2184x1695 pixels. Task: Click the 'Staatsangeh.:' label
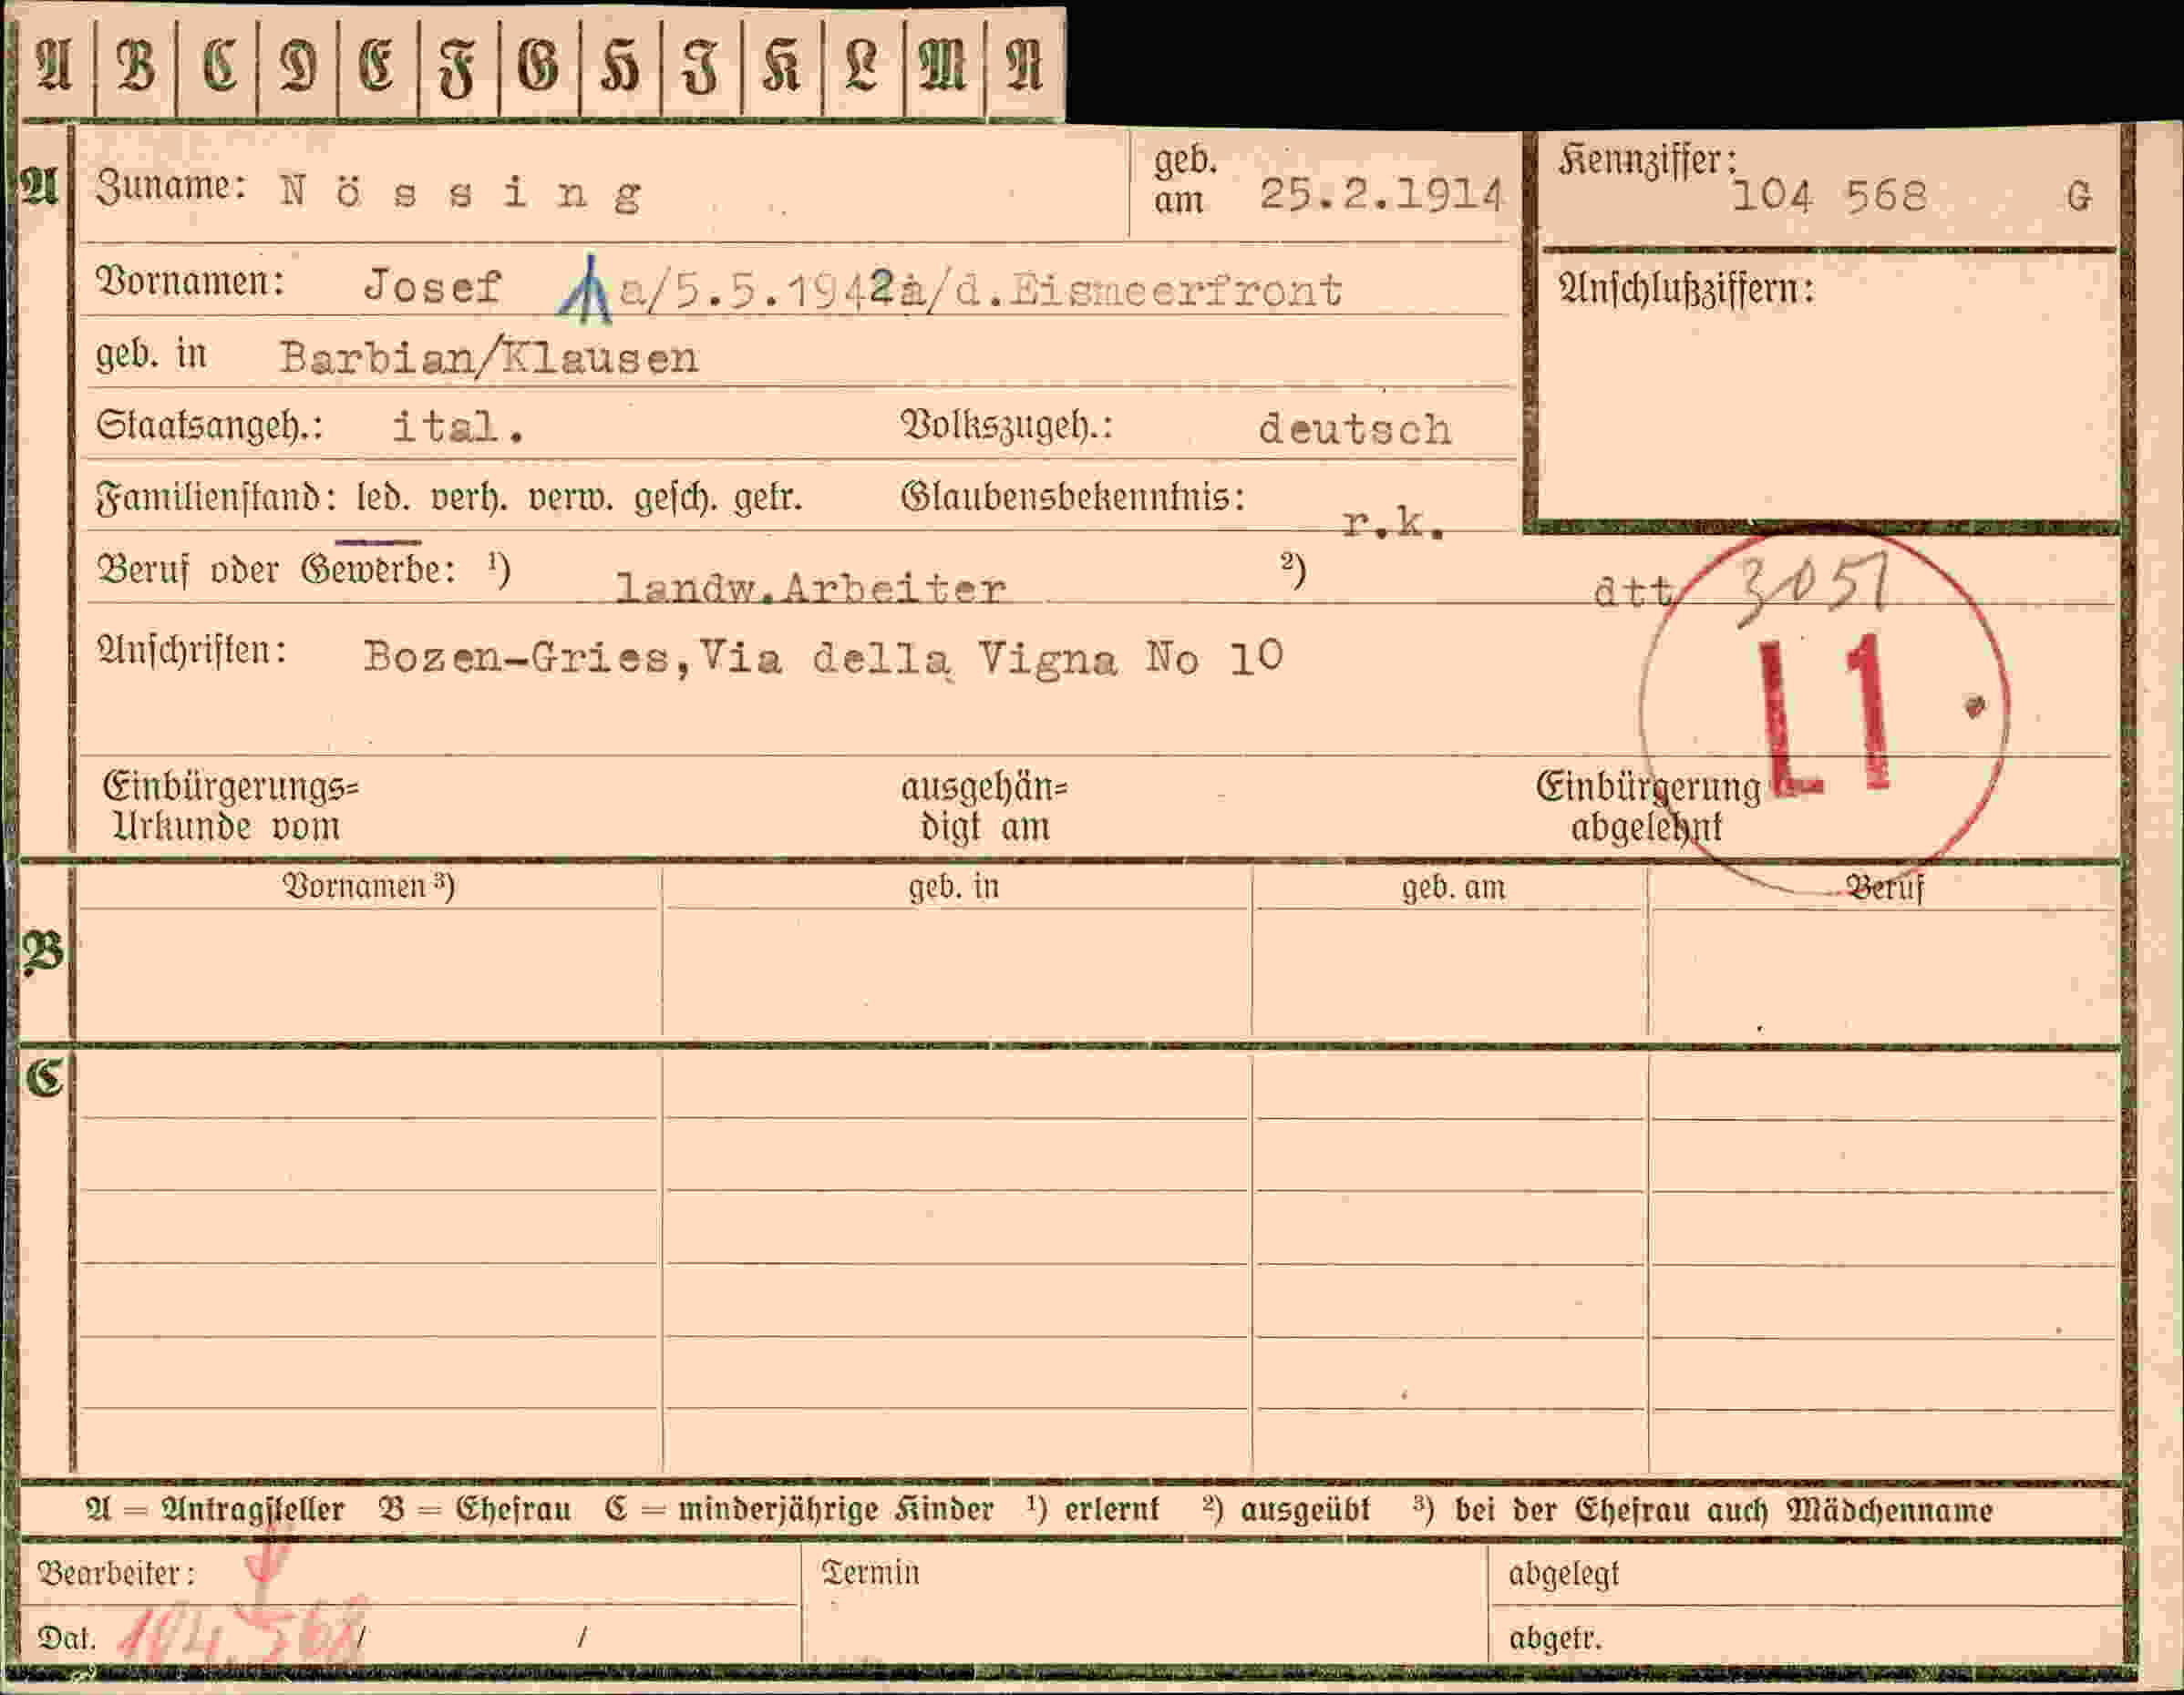pyautogui.click(x=210, y=427)
